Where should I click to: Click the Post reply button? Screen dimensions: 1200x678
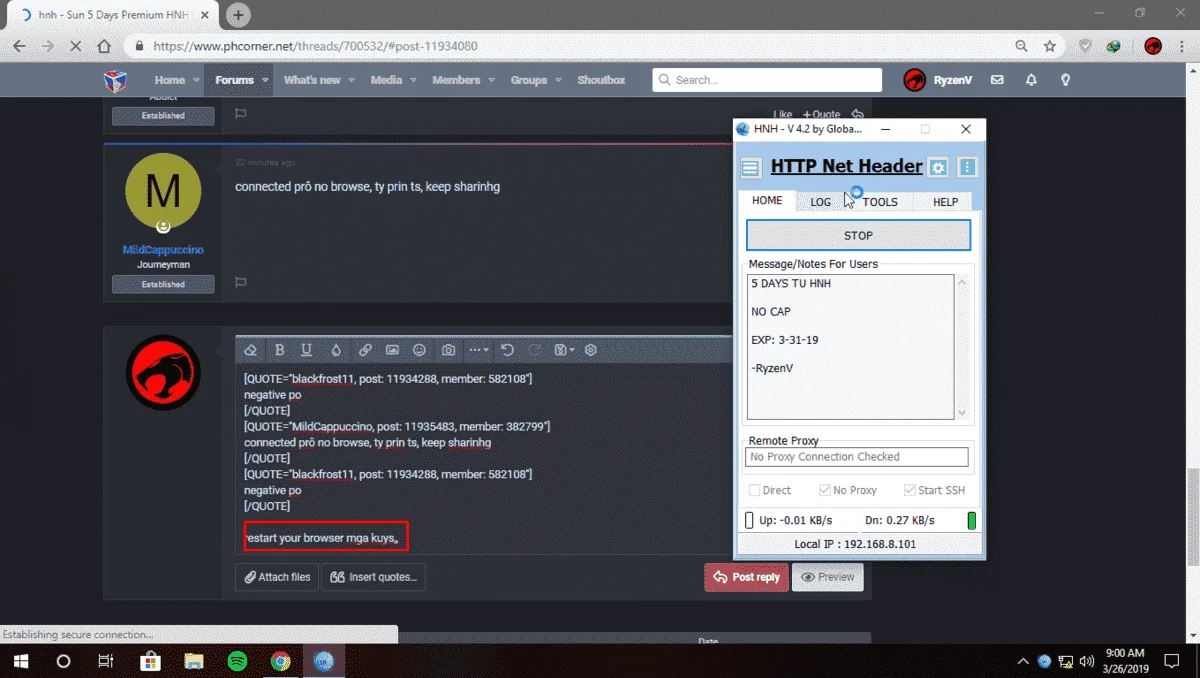[746, 577]
